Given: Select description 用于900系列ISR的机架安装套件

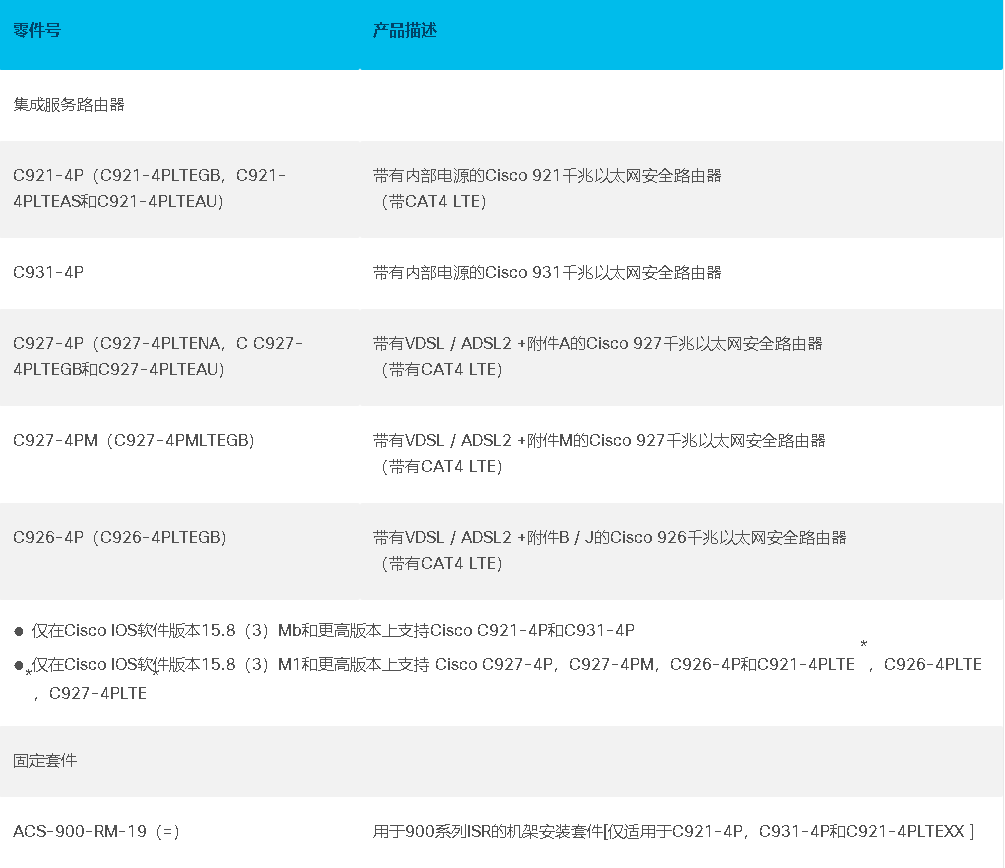Looking at the screenshot, I should point(674,831).
